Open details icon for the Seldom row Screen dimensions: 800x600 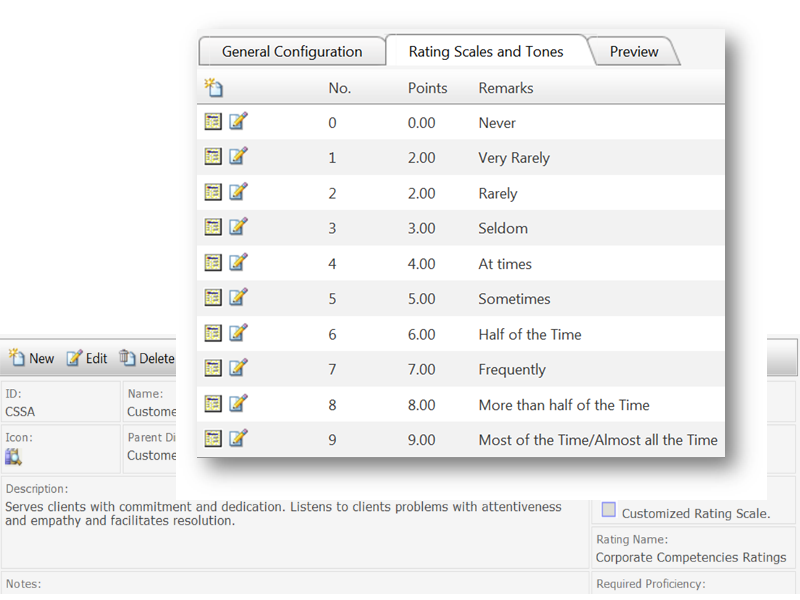pyautogui.click(x=213, y=227)
